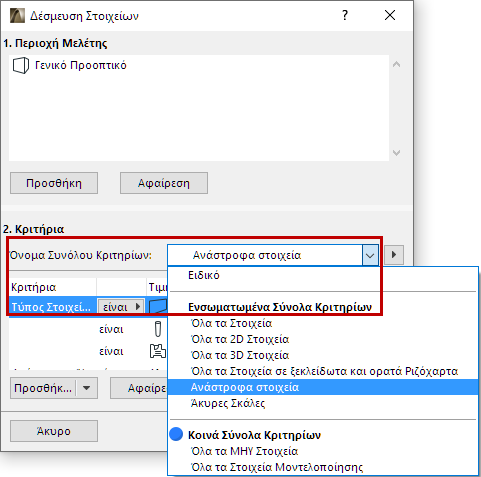481x477 pixels.
Task: Select Όλα τα Στοιχεία σε ξεκλείδωτα και ορατά Ριζόχαρτα
Action: tap(324, 371)
